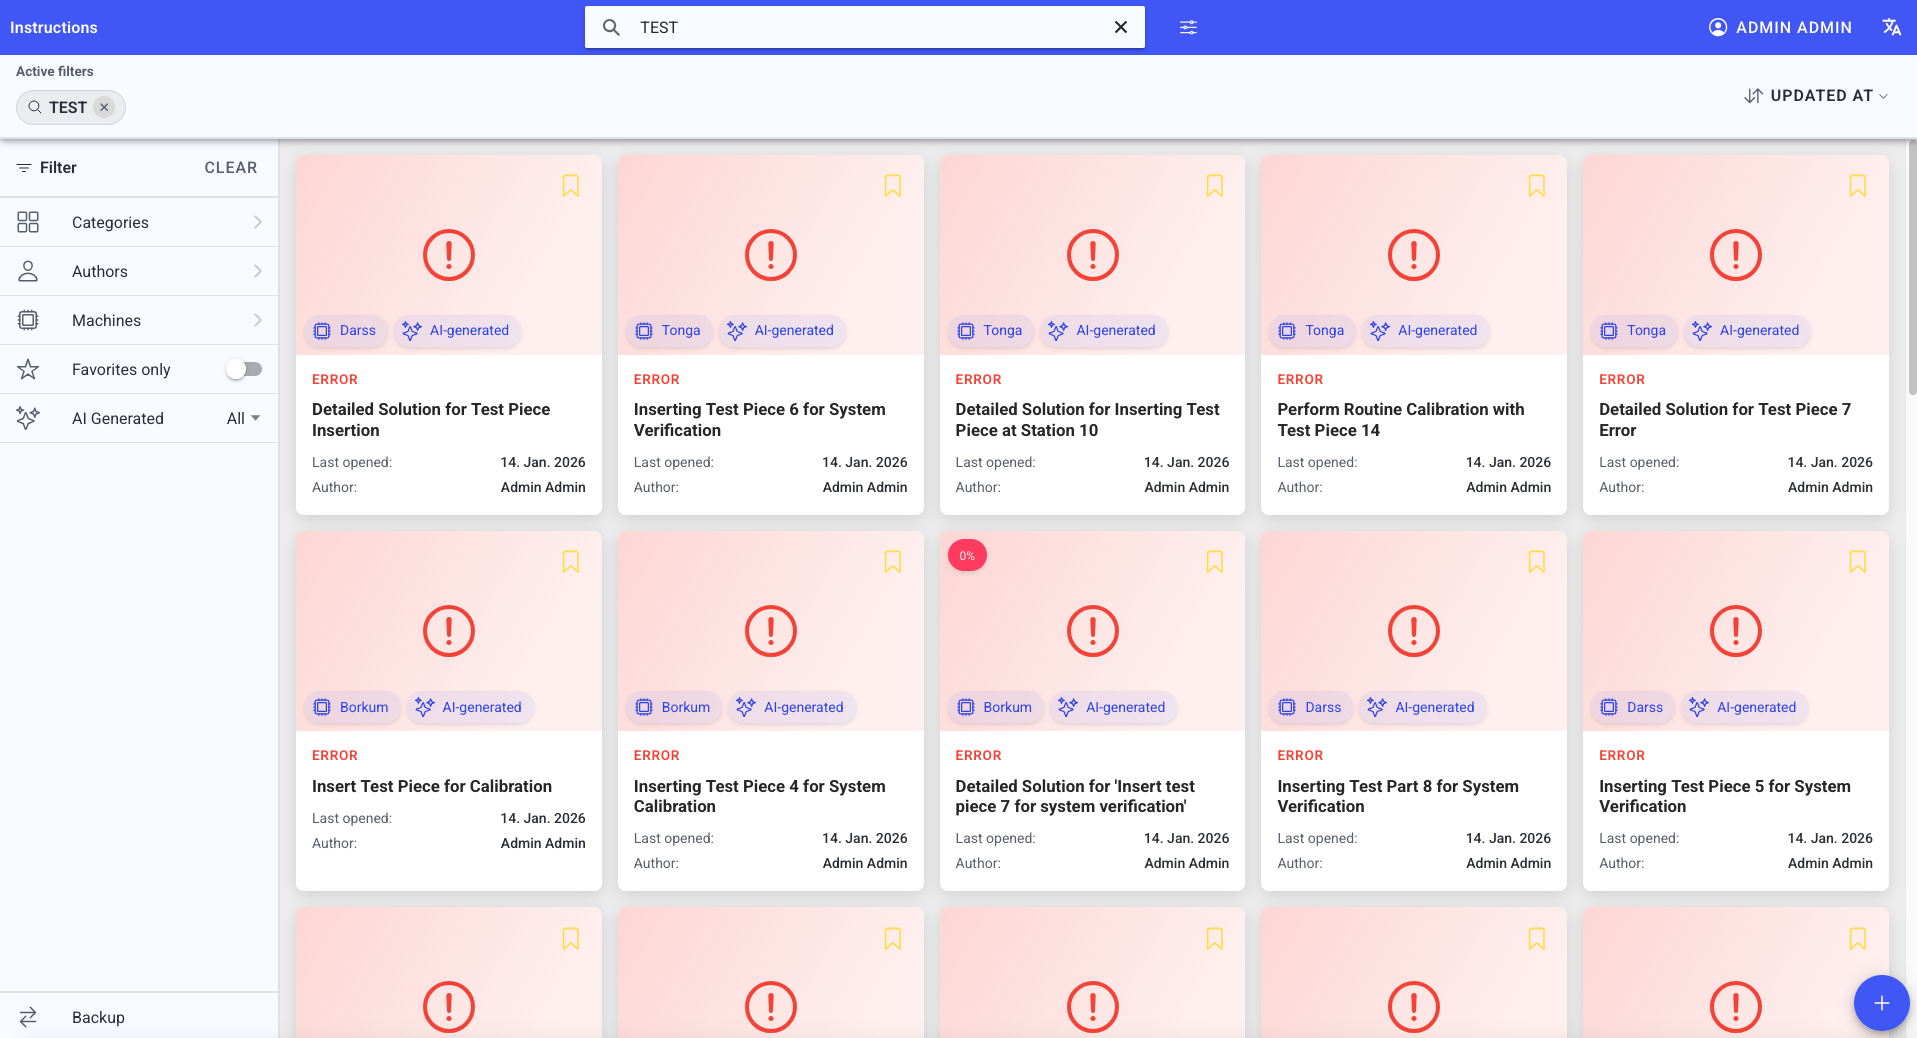
Task: Expand the Machines filter
Action: tap(139, 320)
